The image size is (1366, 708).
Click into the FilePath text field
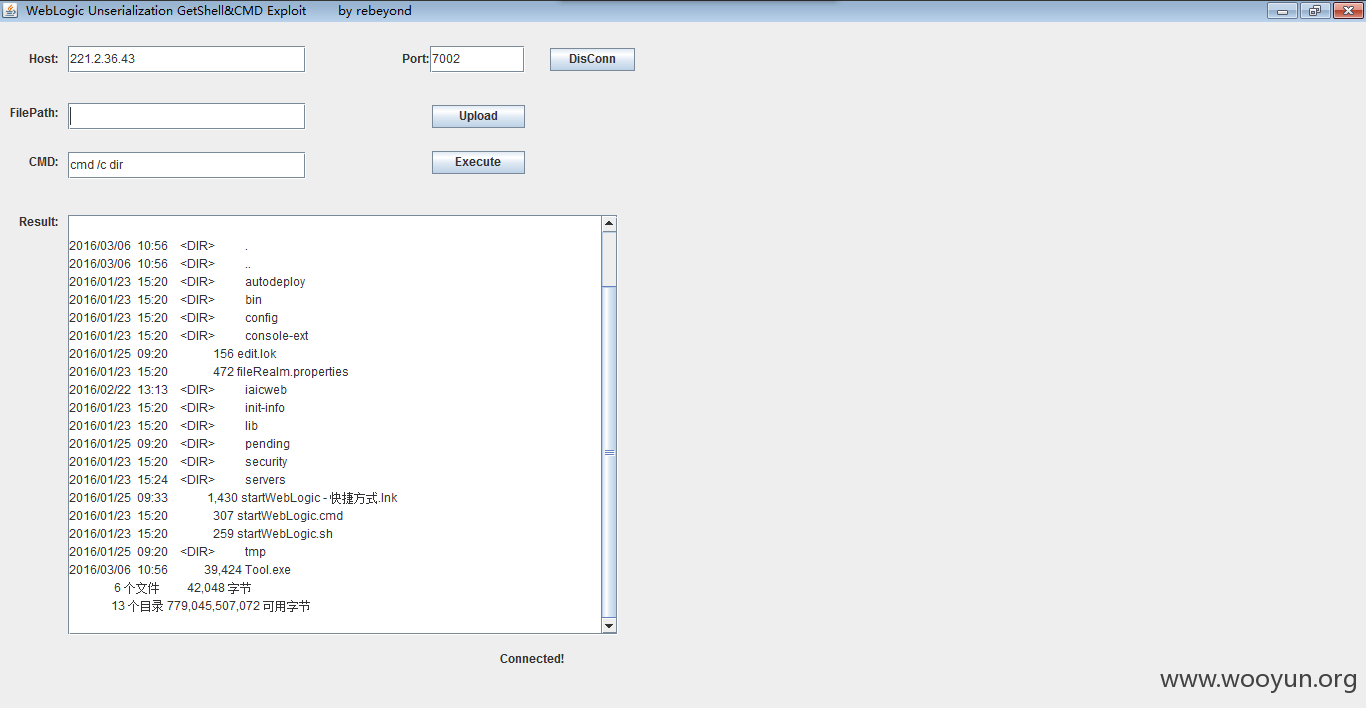tap(186, 116)
